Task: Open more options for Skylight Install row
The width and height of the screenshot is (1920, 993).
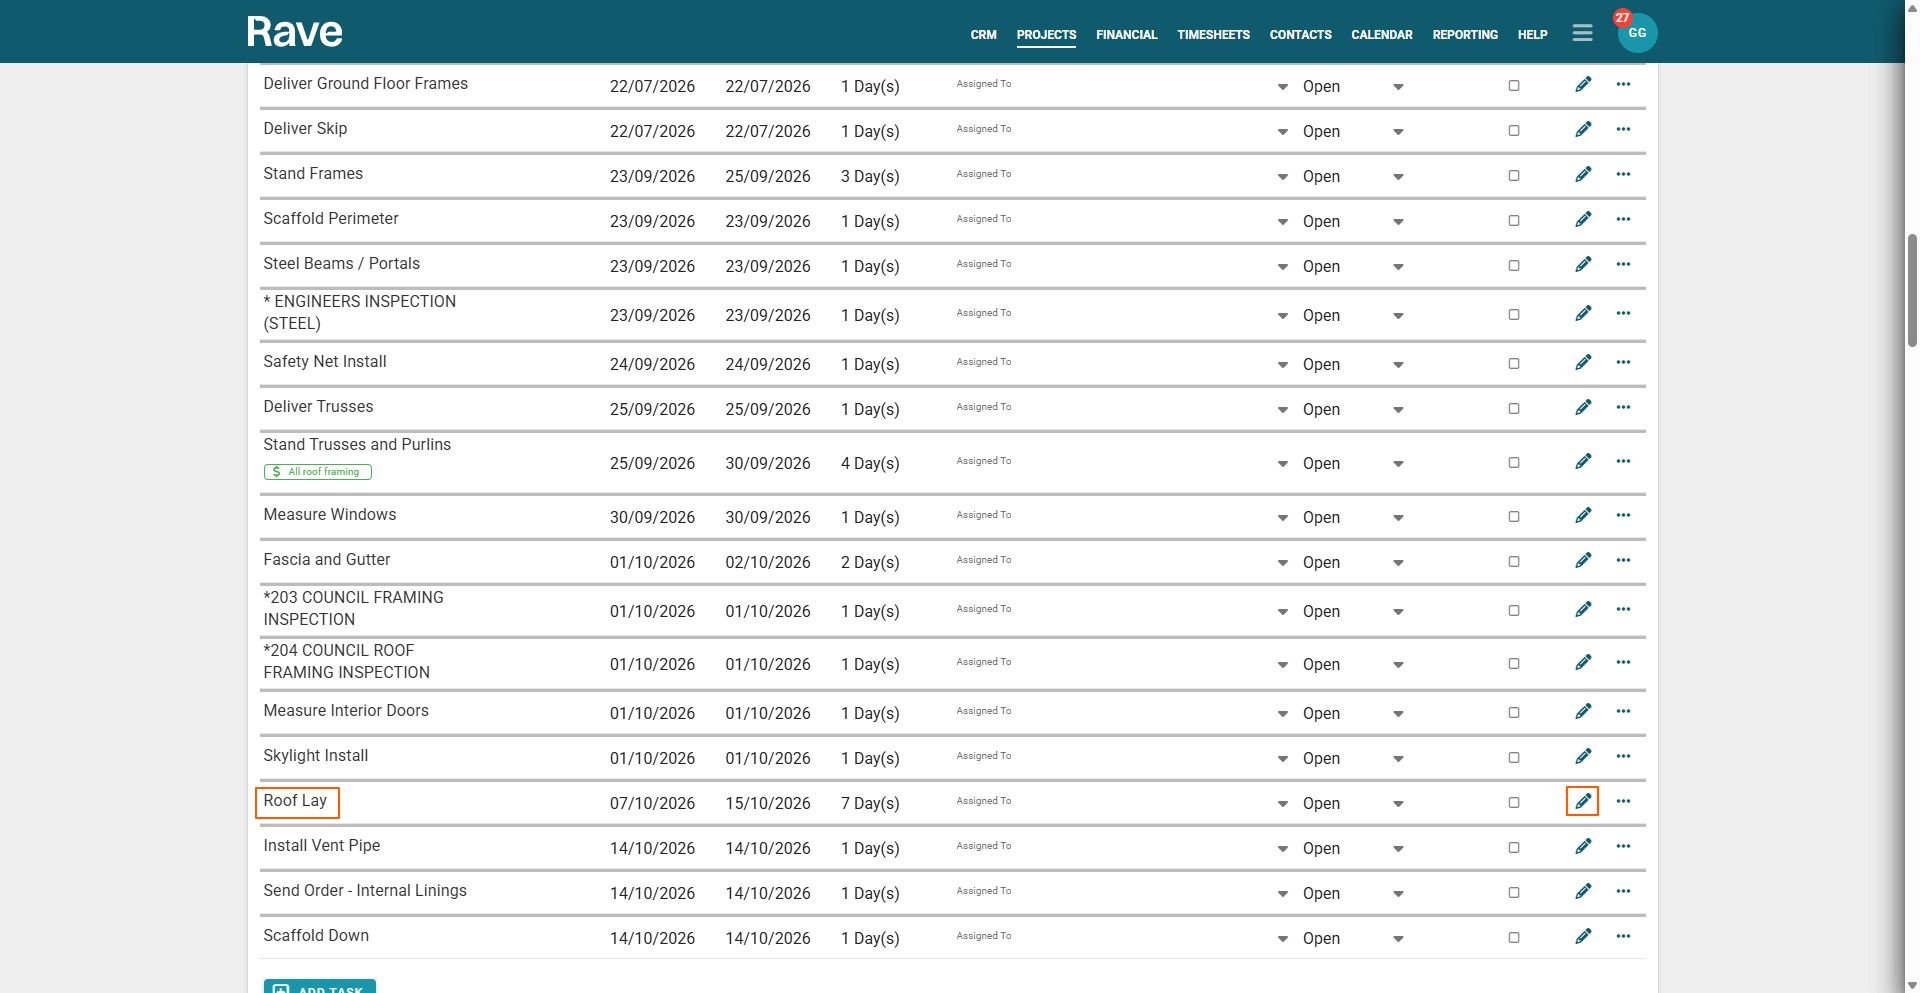Action: pyautogui.click(x=1622, y=756)
